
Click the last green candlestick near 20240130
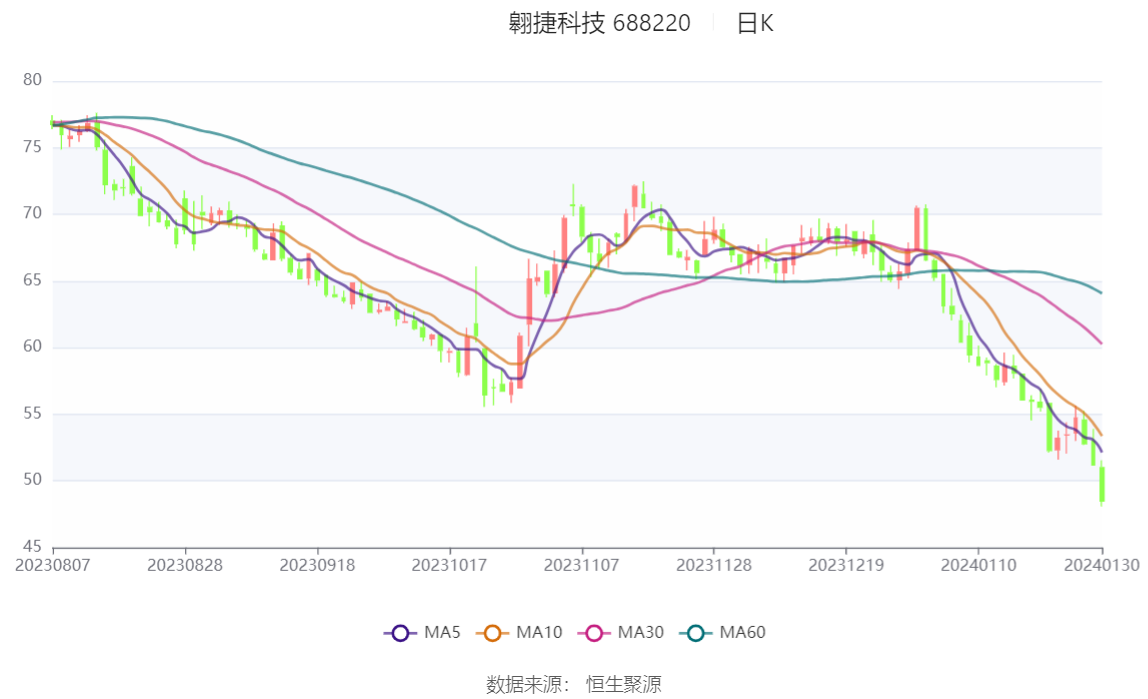tap(1102, 485)
